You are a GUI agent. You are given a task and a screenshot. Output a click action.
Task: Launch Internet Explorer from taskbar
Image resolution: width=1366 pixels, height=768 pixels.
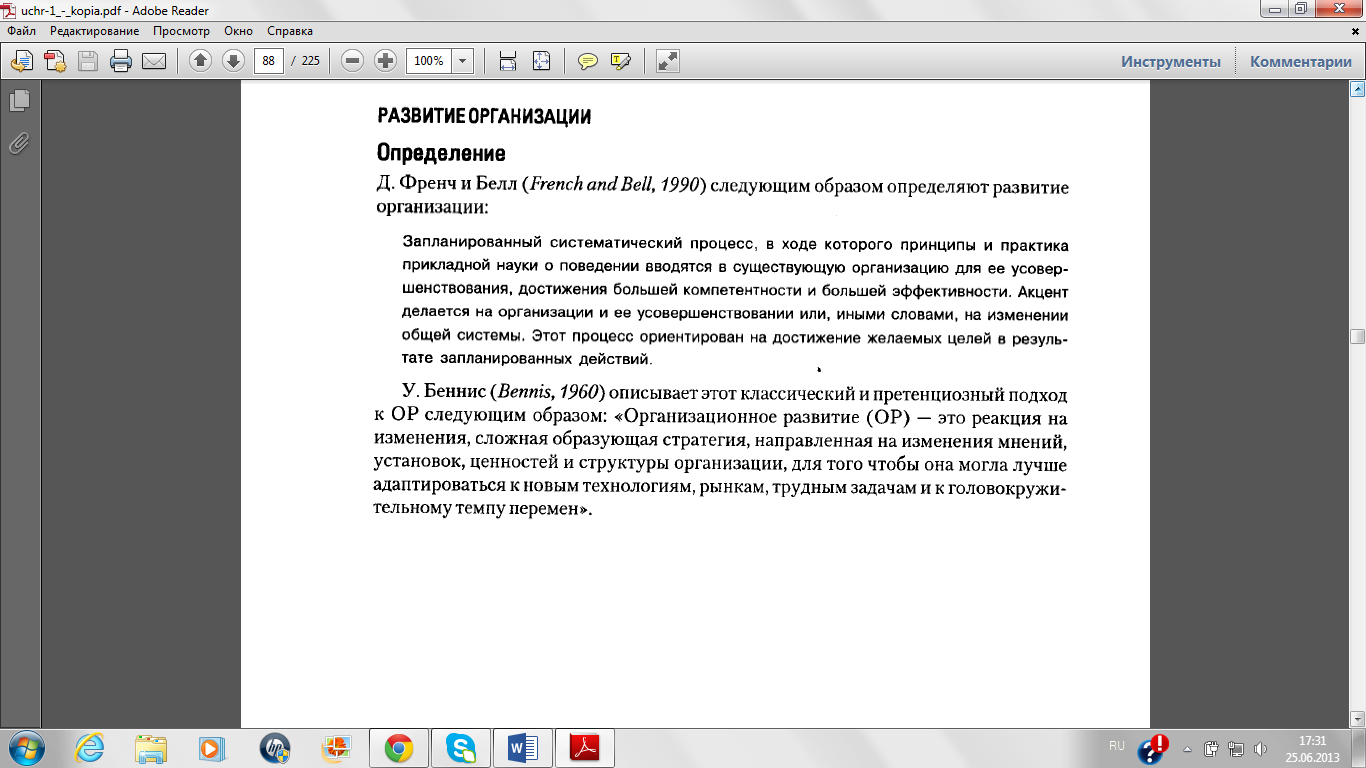point(90,748)
